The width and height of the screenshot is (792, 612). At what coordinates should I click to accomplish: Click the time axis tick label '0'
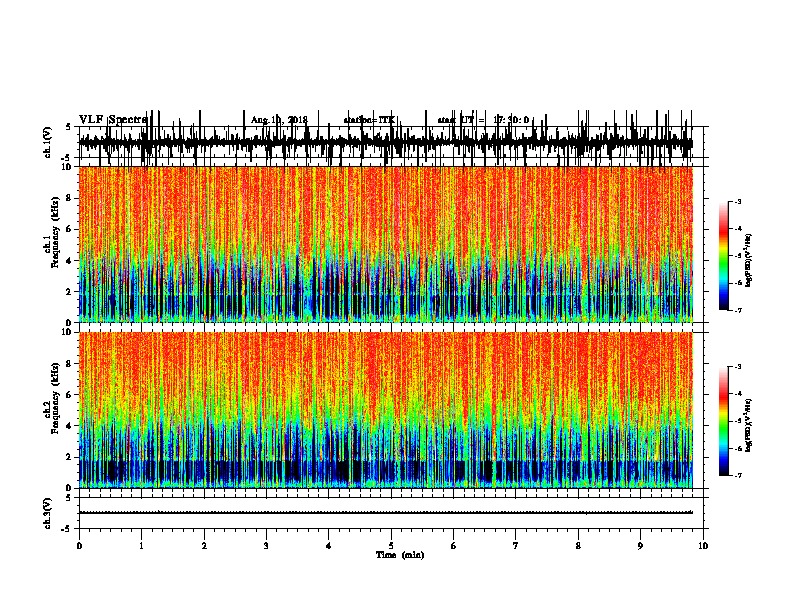click(x=79, y=546)
